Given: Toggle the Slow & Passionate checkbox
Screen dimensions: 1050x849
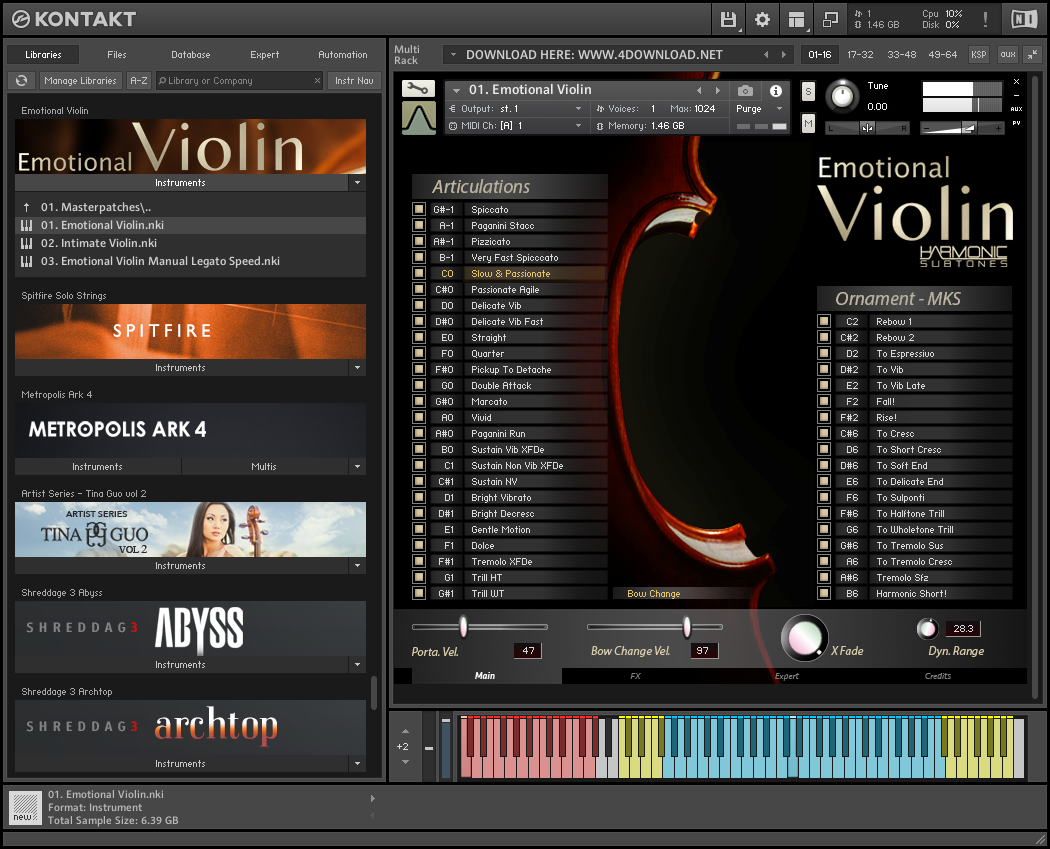Looking at the screenshot, I should click(x=419, y=273).
